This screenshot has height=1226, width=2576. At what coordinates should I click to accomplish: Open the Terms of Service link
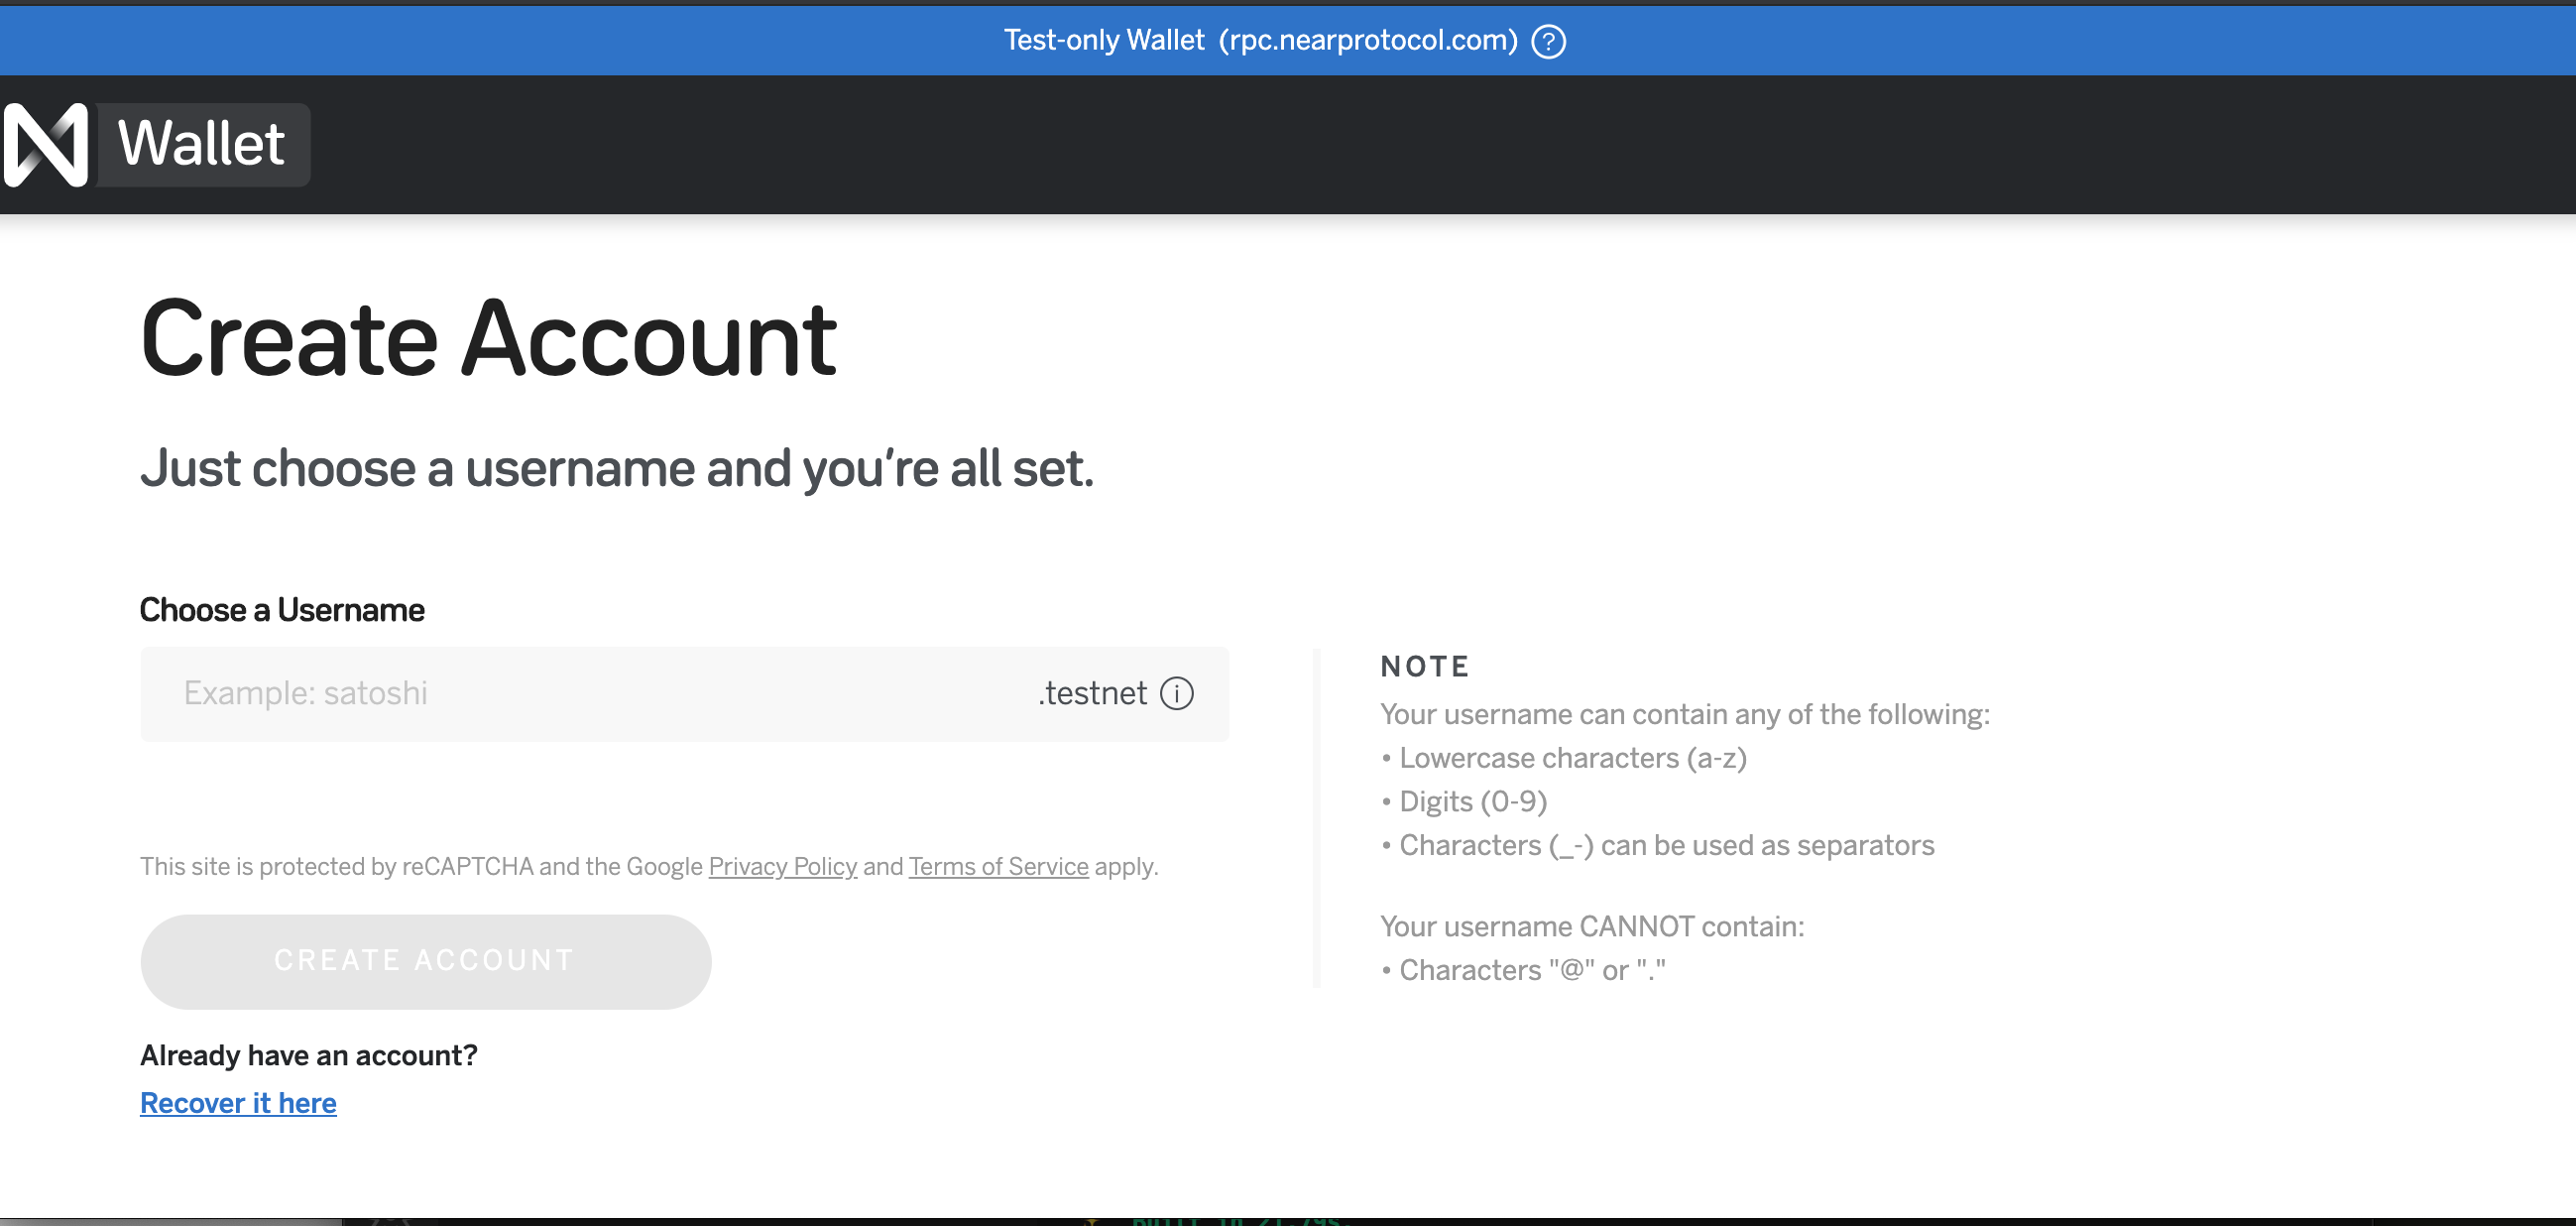pos(998,866)
